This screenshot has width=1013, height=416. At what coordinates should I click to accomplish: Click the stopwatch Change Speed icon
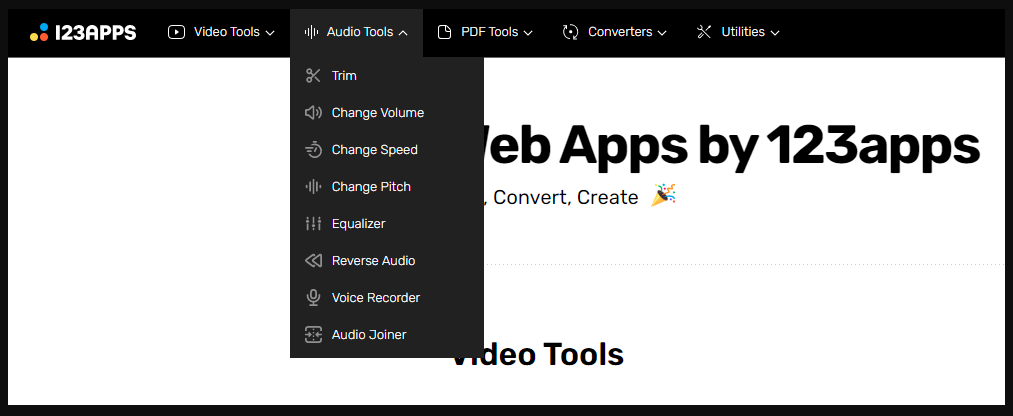pyautogui.click(x=313, y=150)
